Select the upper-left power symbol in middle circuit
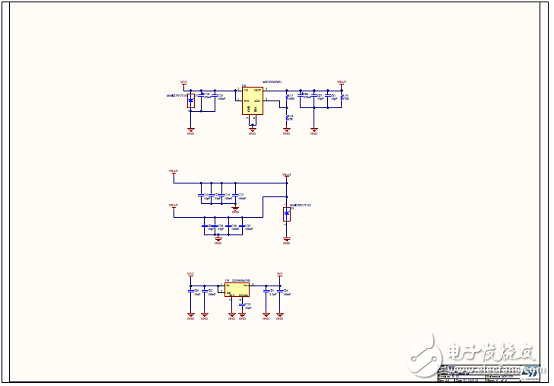This screenshot has width=554, height=386. [173, 173]
